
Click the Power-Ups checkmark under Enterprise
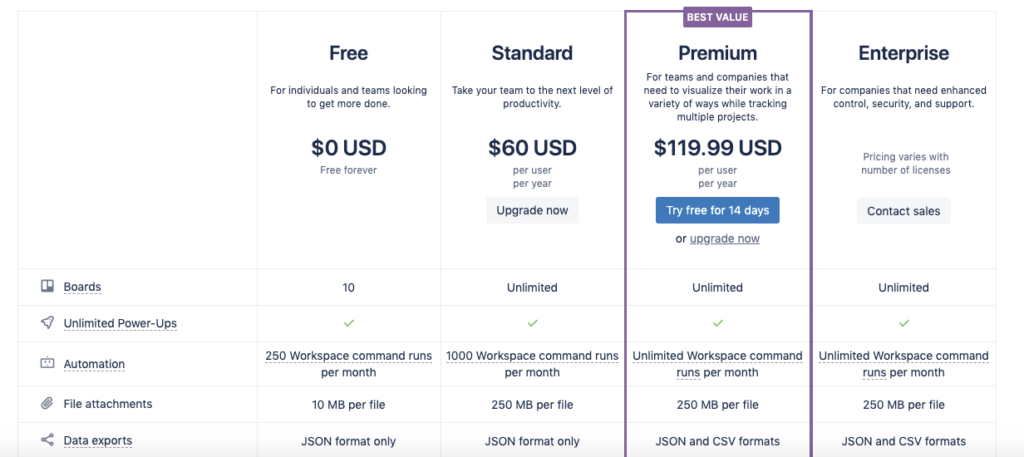pos(904,323)
